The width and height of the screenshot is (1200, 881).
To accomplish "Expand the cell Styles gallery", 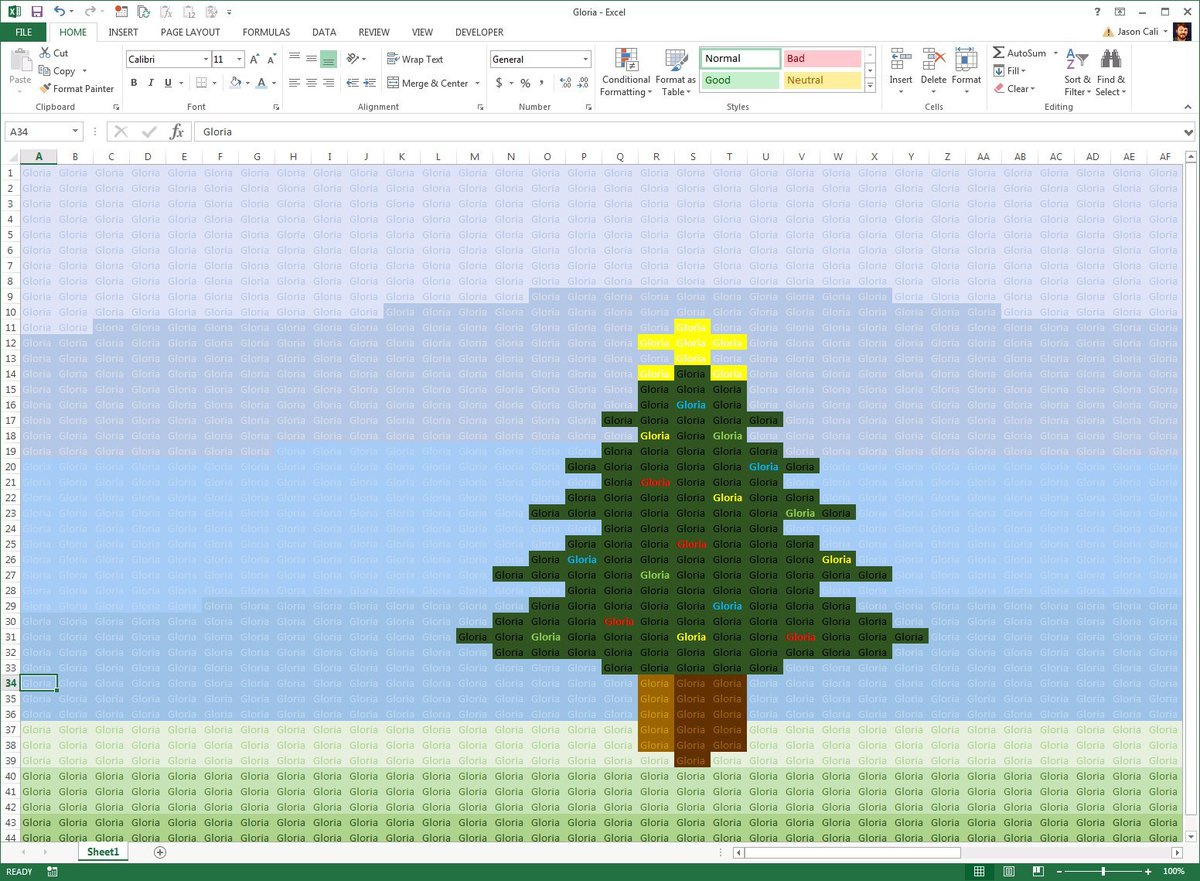I will click(x=869, y=87).
